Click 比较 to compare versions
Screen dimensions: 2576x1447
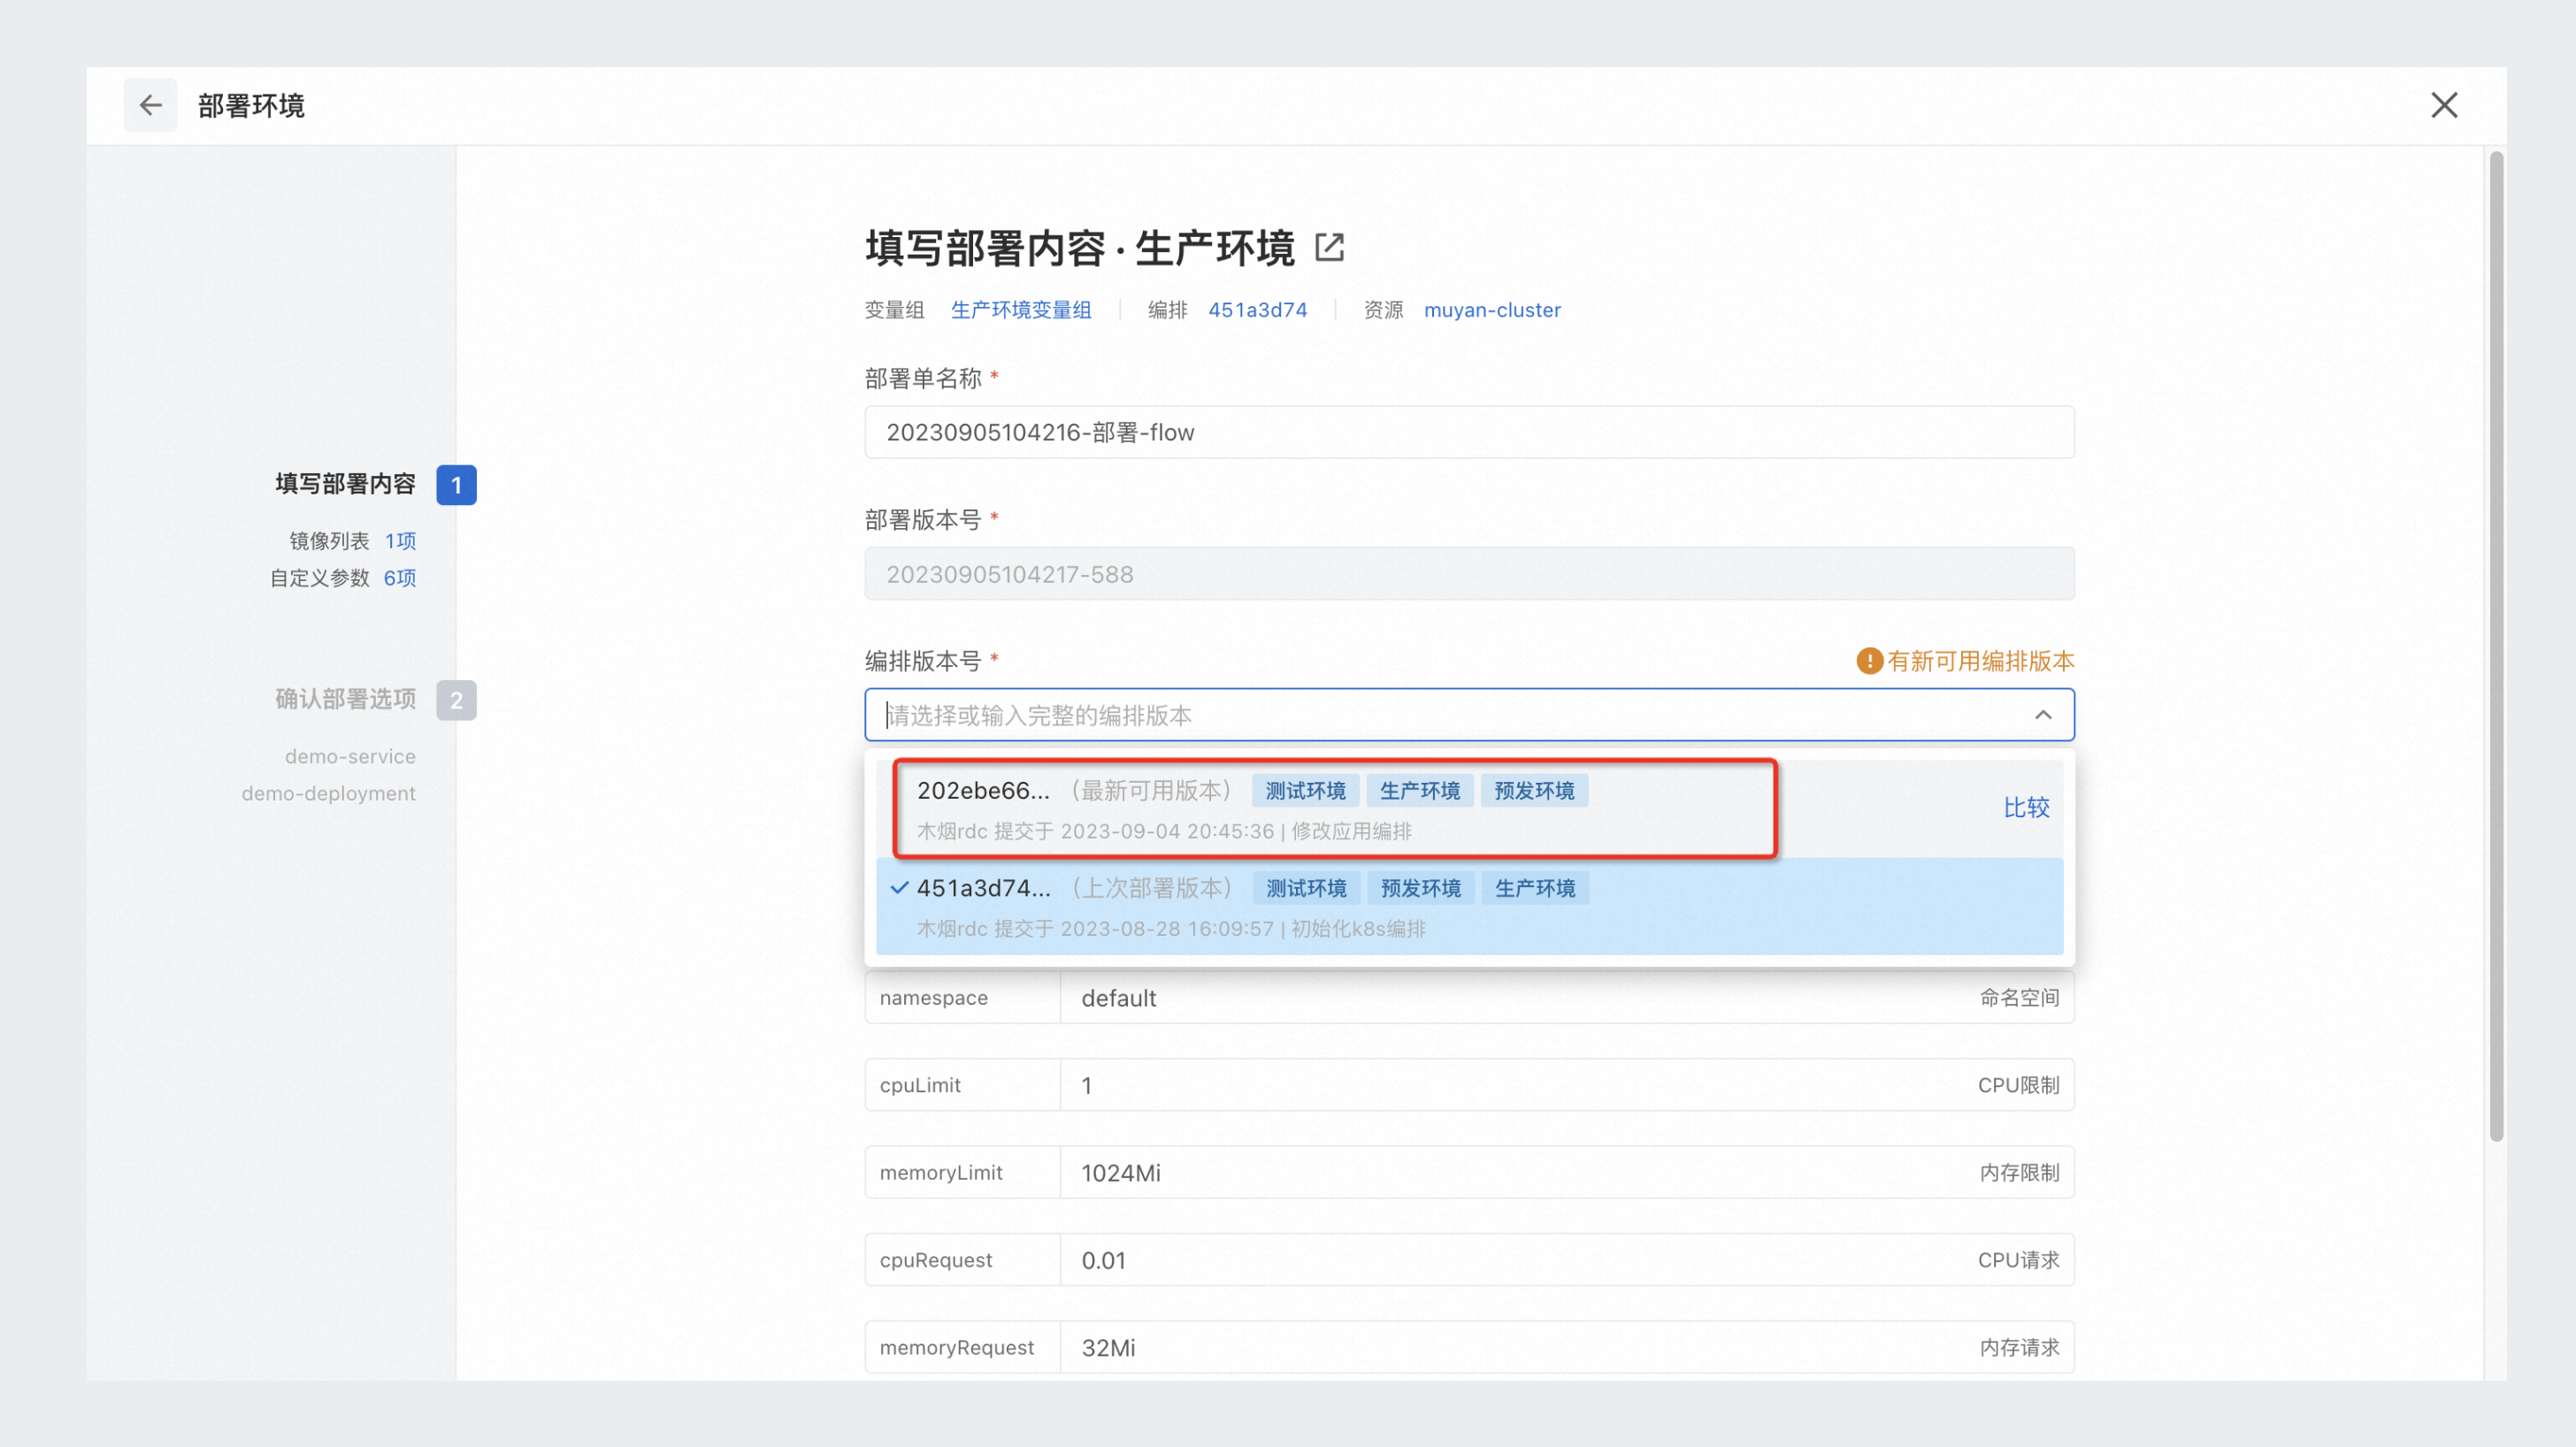(2026, 808)
